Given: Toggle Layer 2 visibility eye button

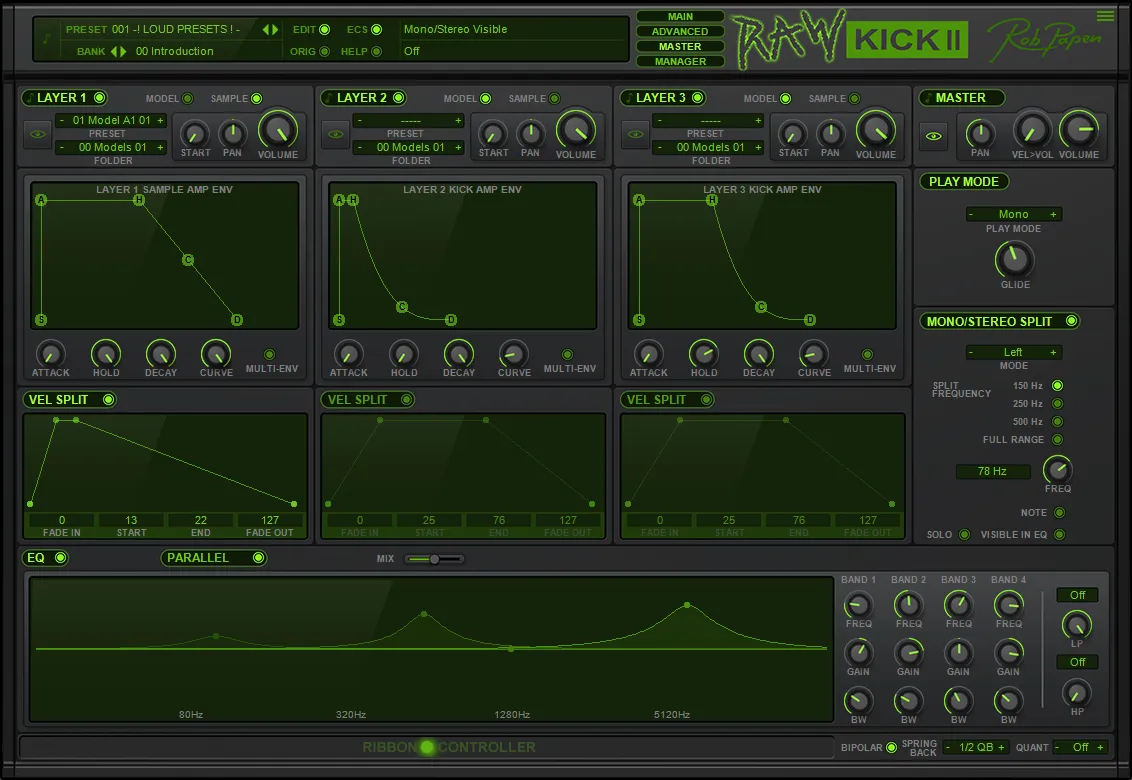Looking at the screenshot, I should [336, 134].
